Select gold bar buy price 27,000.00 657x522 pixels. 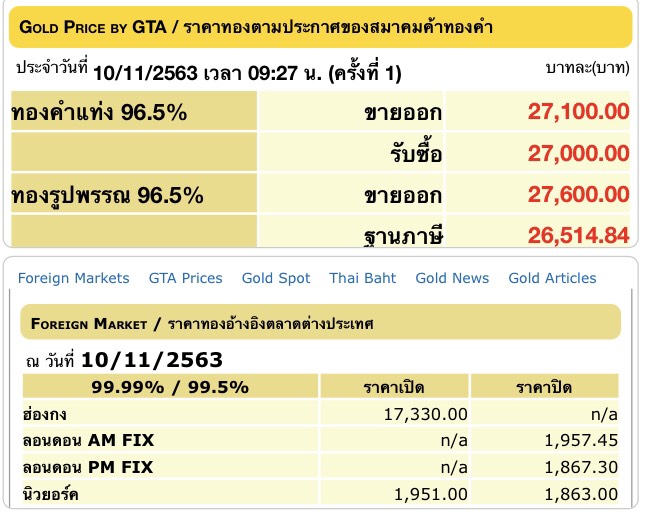pyautogui.click(x=578, y=153)
